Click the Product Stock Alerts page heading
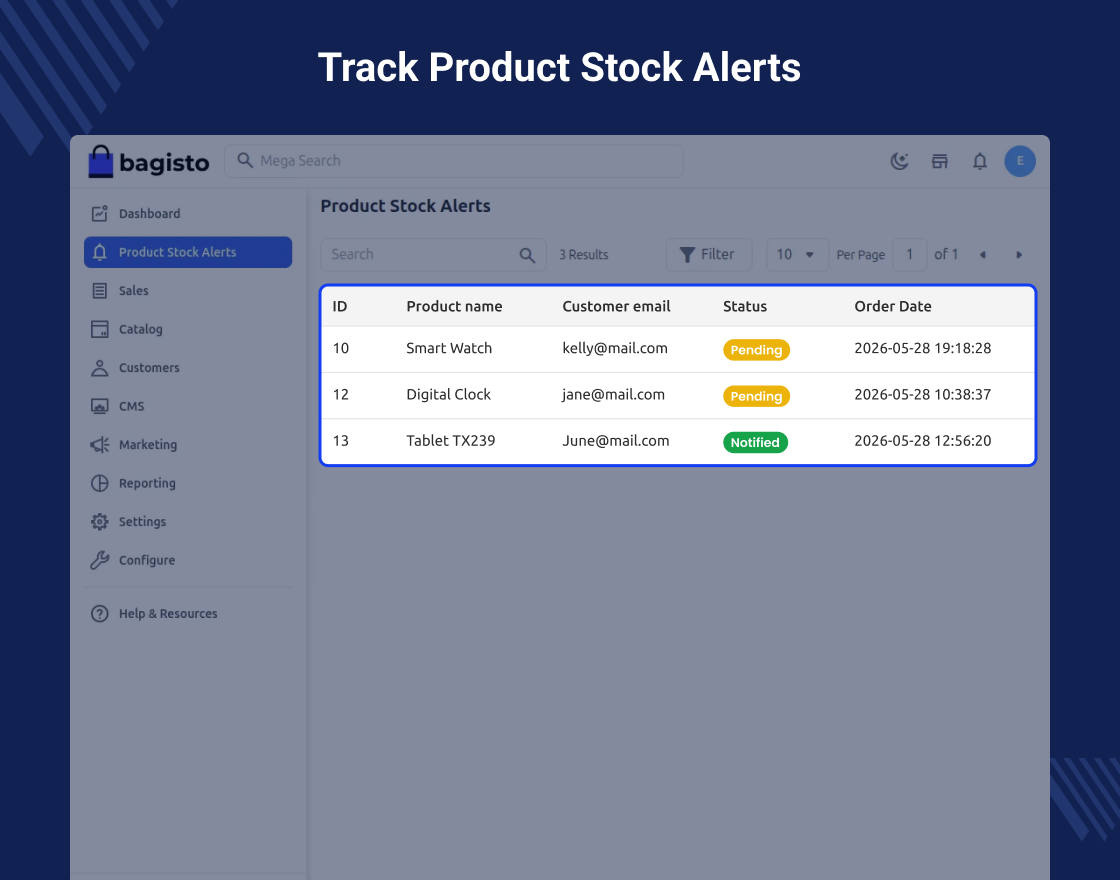 coord(406,206)
